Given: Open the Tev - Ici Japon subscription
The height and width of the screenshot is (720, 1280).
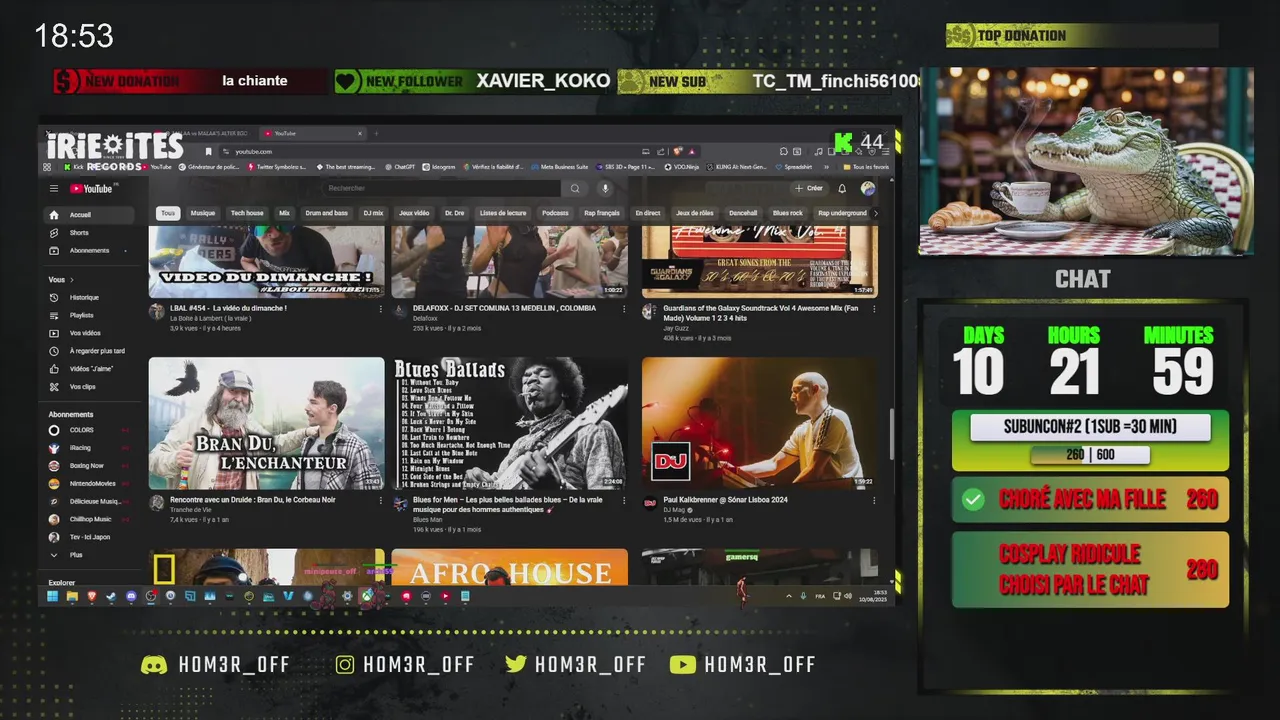Looking at the screenshot, I should pyautogui.click(x=90, y=537).
